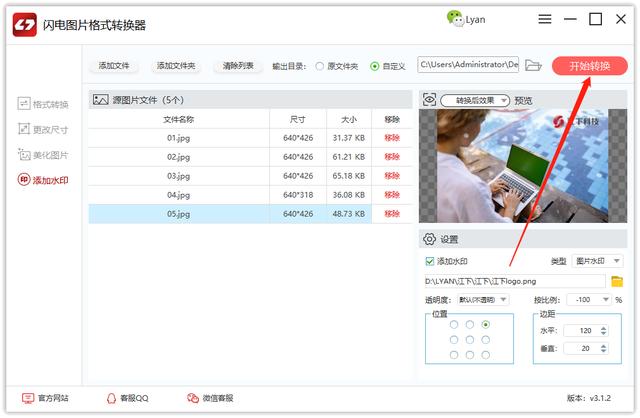The width and height of the screenshot is (640, 418).
Task: Open the hamburger menu in title bar
Action: [544, 19]
